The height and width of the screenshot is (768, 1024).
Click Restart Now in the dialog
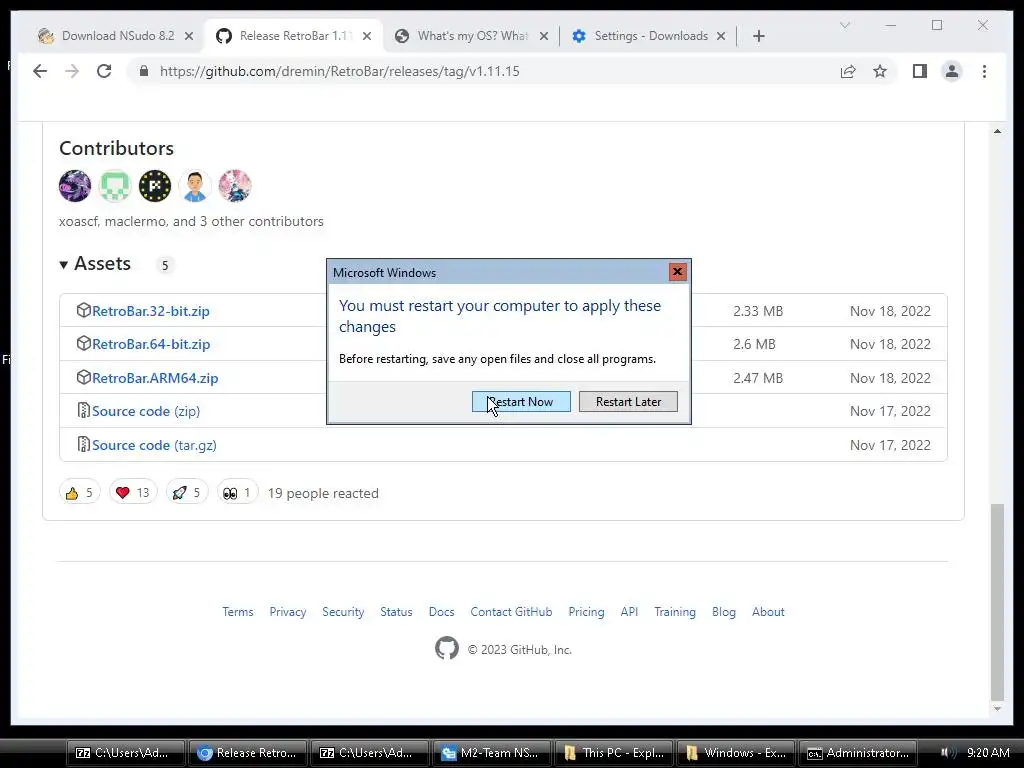(521, 402)
